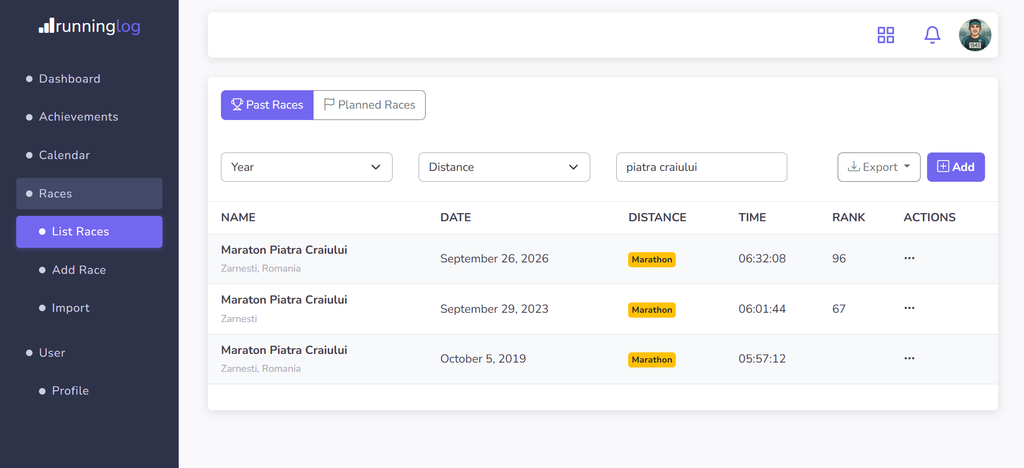Screen dimensions: 1024x468
Task: Click the time 06:01:44
Action: point(762,309)
